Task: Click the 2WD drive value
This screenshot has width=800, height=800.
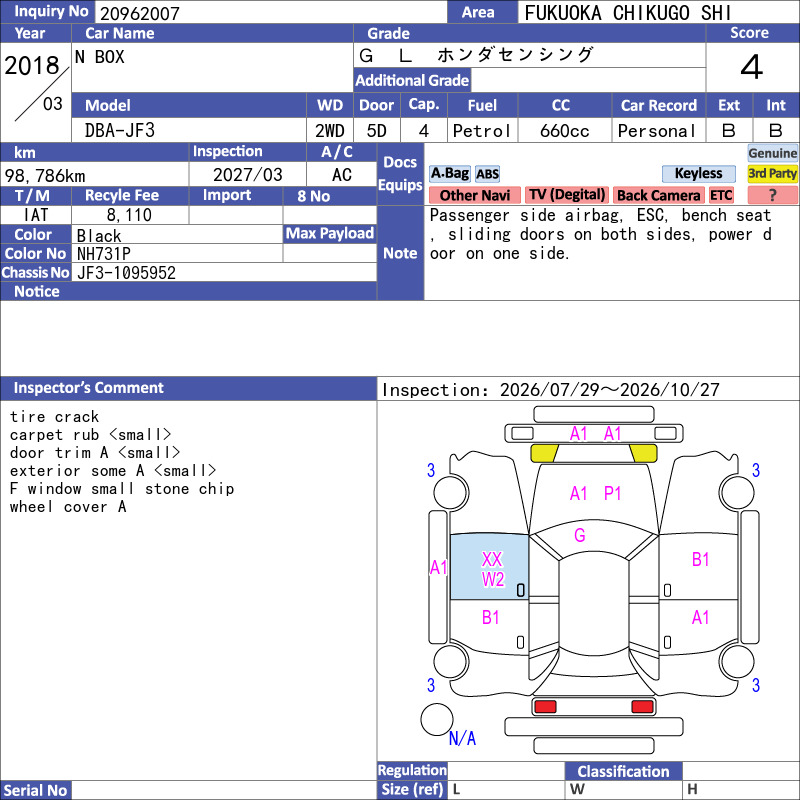Action: click(330, 131)
